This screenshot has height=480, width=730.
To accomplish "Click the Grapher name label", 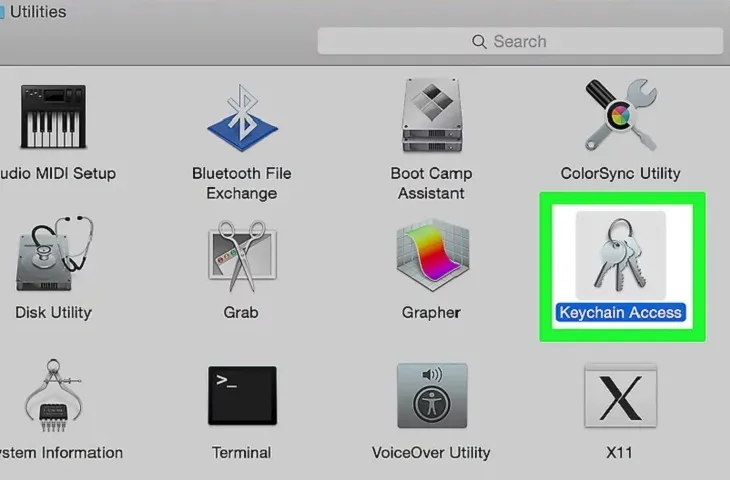I will [431, 312].
